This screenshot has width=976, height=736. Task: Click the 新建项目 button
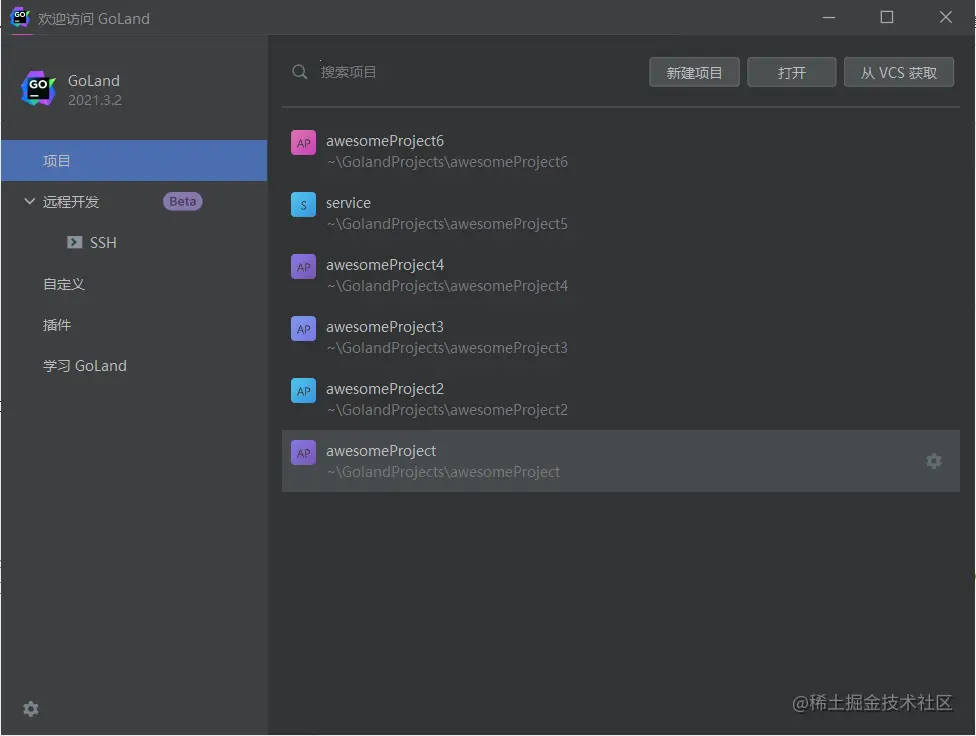(694, 73)
